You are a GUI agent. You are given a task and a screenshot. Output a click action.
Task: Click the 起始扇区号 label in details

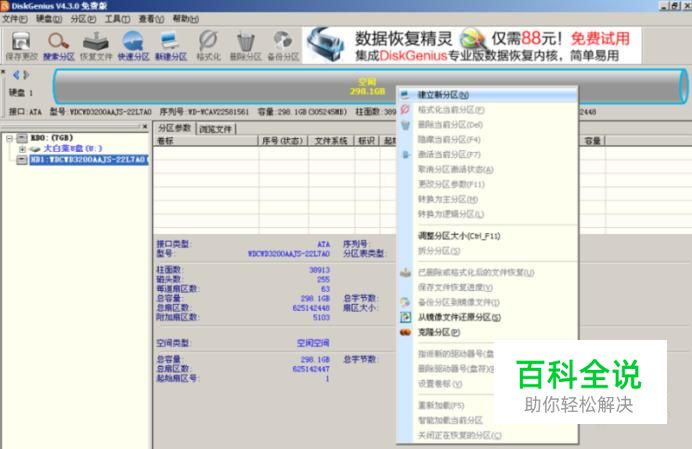[x=178, y=378]
